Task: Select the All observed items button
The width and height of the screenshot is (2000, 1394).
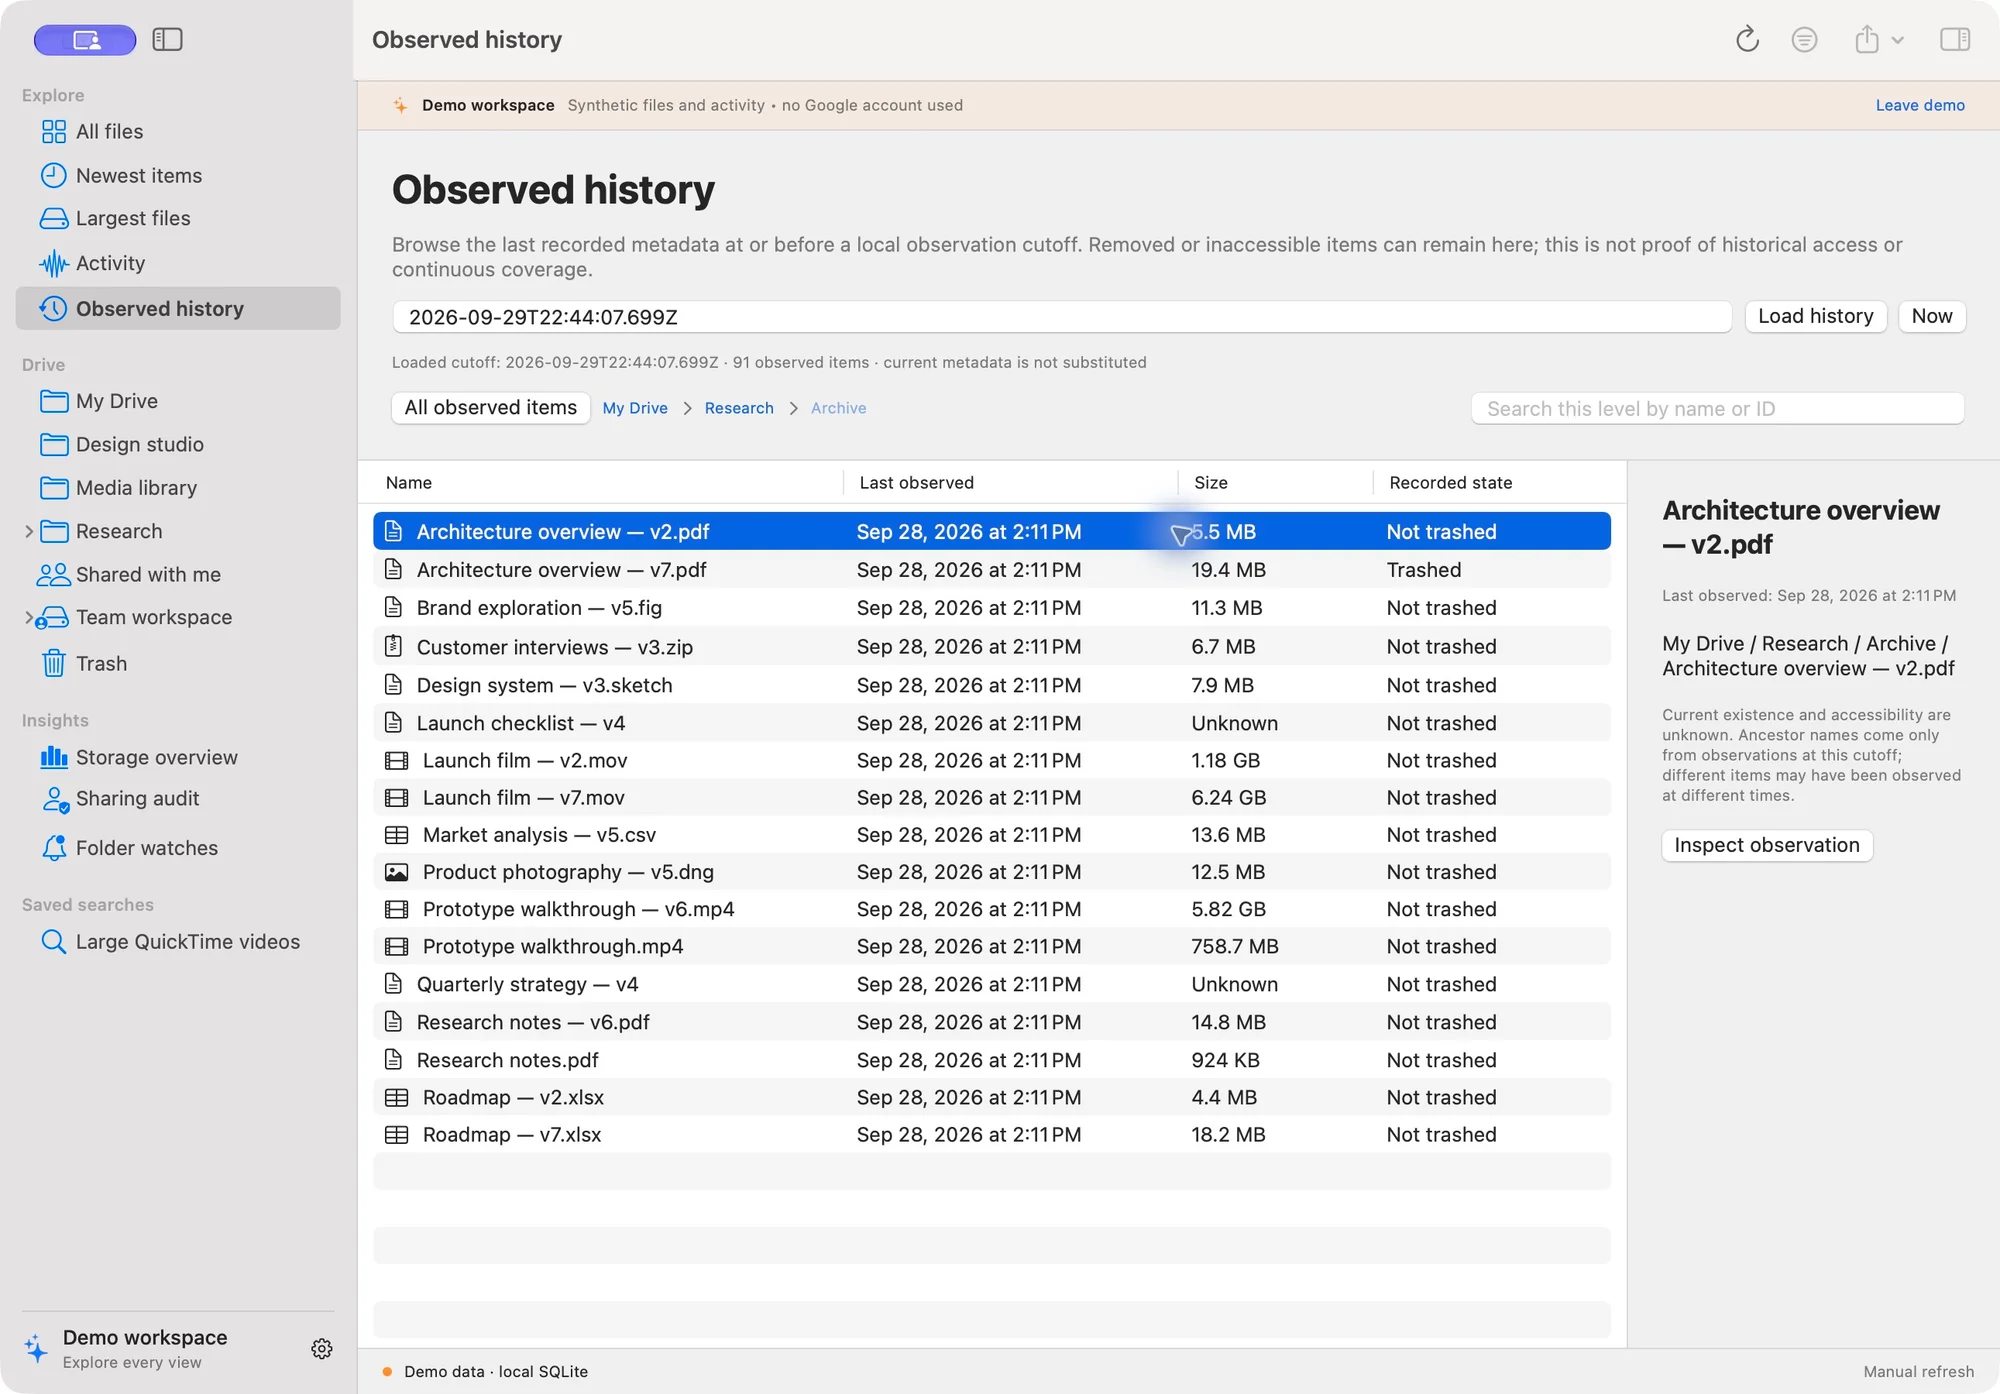Action: tap(490, 408)
